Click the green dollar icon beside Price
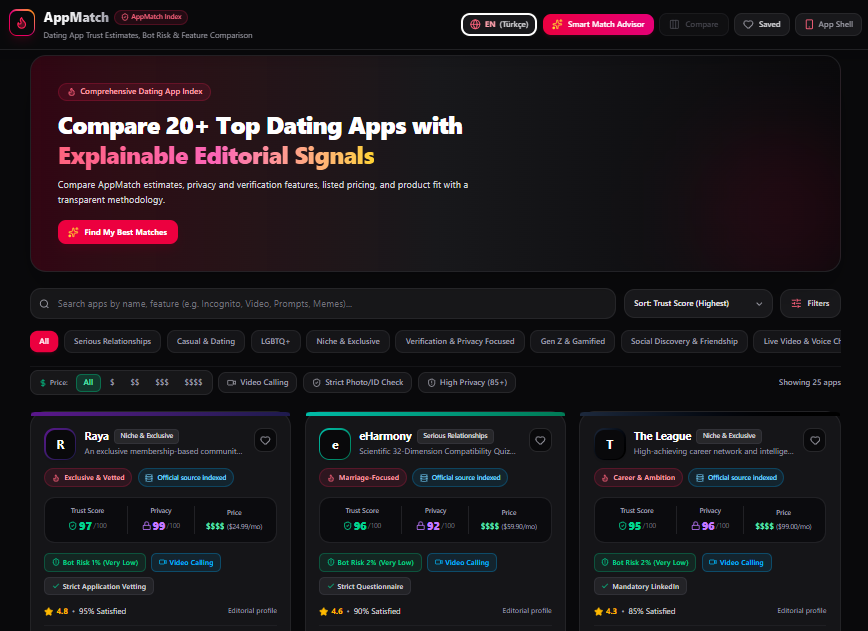This screenshot has height=631, width=868. coord(43,383)
